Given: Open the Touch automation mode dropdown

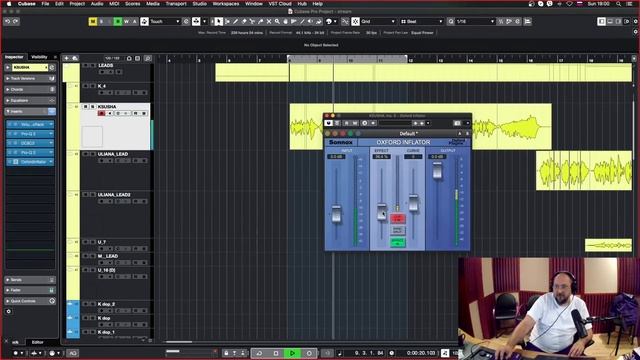Looking at the screenshot, I should pyautogui.click(x=165, y=21).
